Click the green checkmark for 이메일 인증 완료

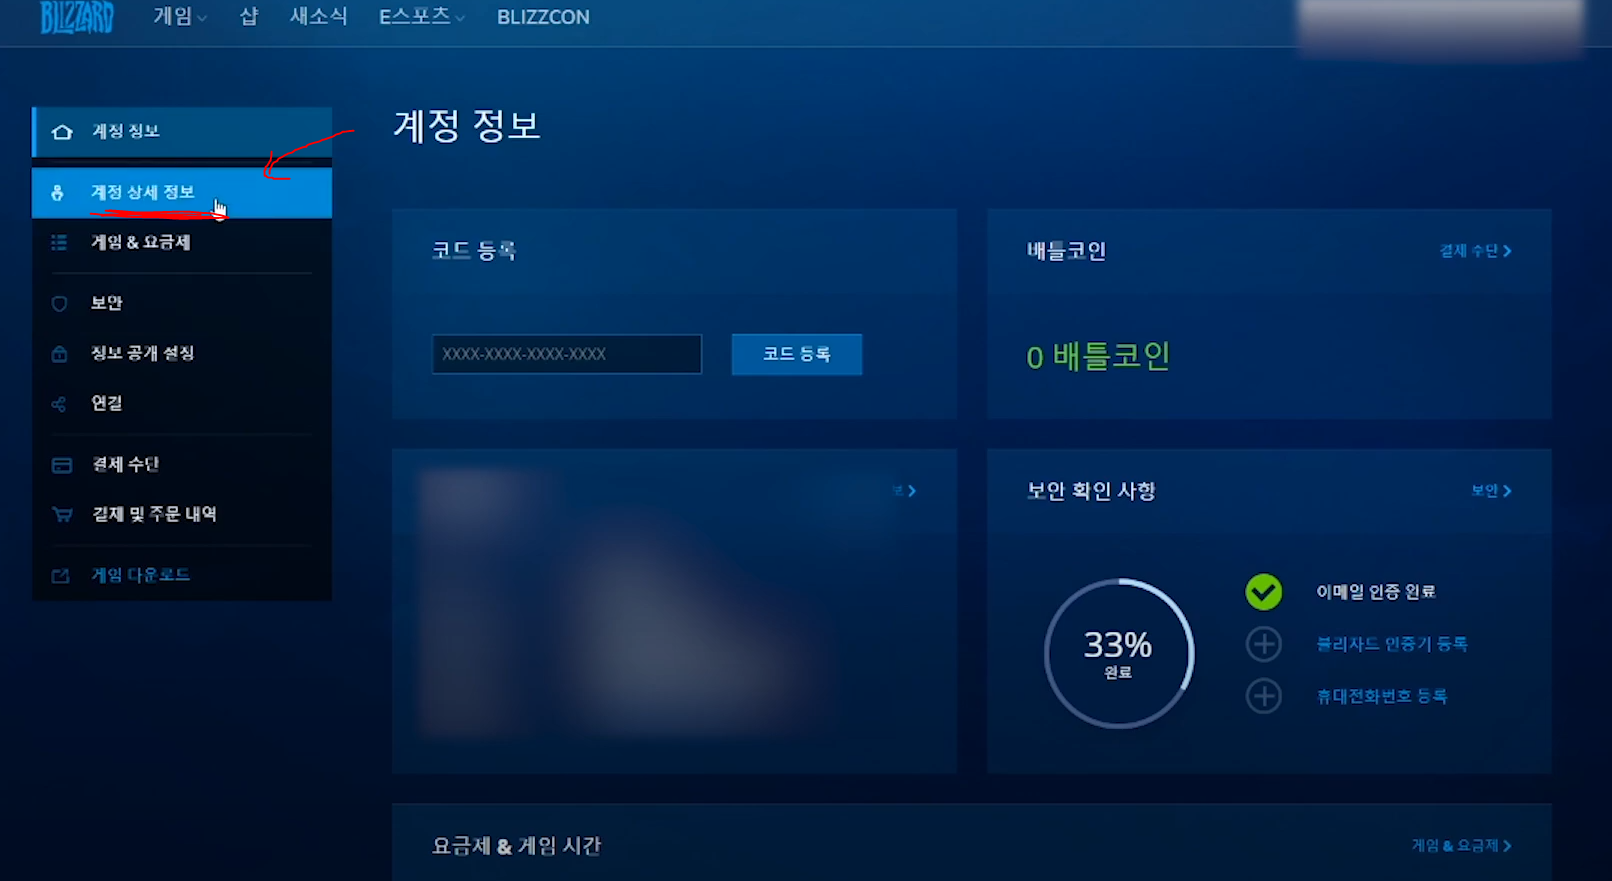(1264, 592)
